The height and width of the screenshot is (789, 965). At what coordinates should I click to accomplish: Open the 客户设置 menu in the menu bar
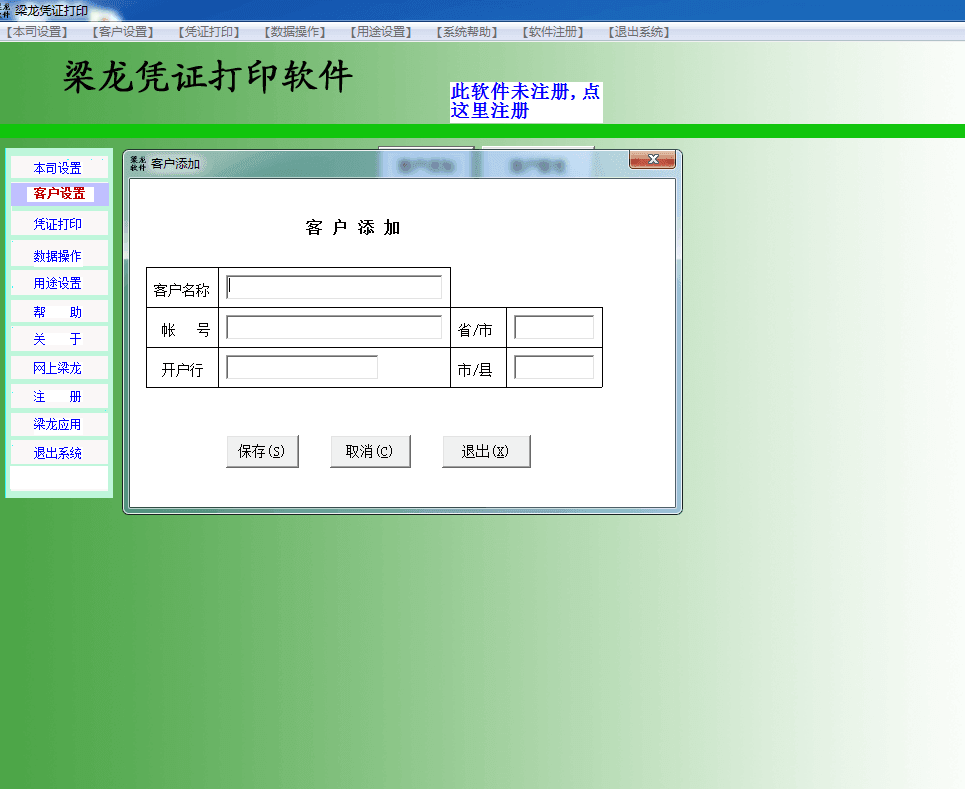(123, 31)
